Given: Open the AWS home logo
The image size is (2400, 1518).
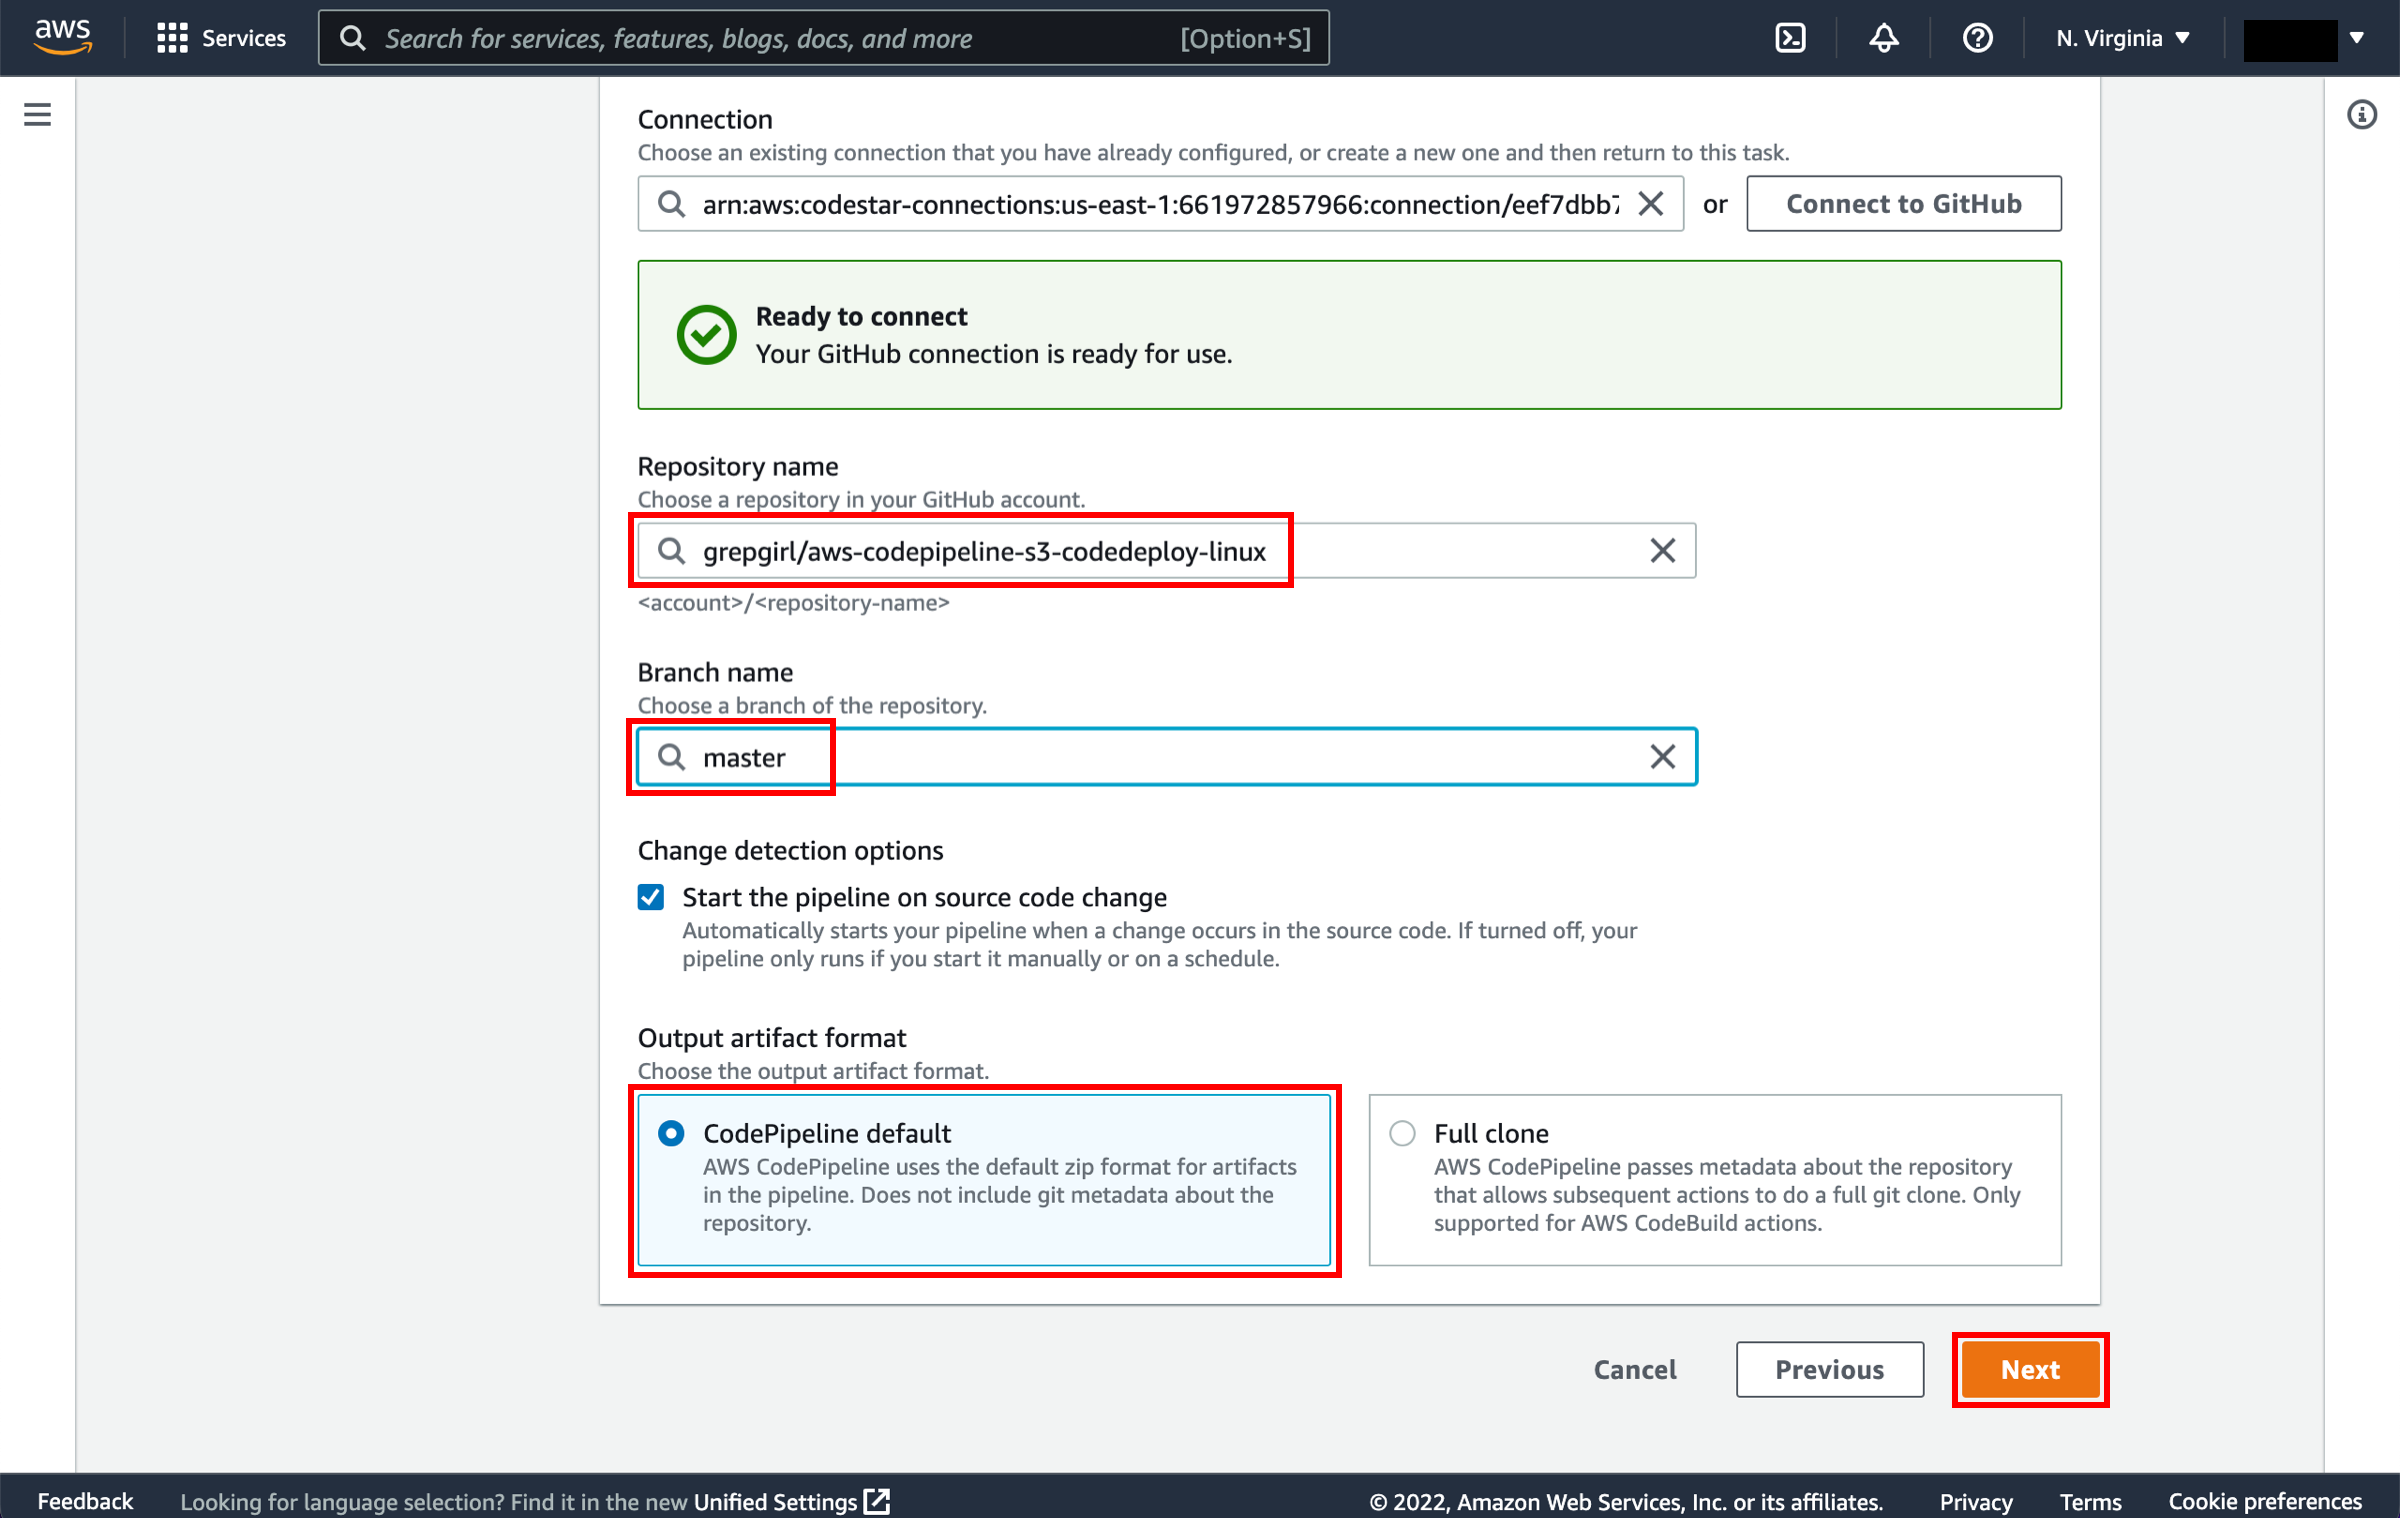Looking at the screenshot, I should pos(62,37).
